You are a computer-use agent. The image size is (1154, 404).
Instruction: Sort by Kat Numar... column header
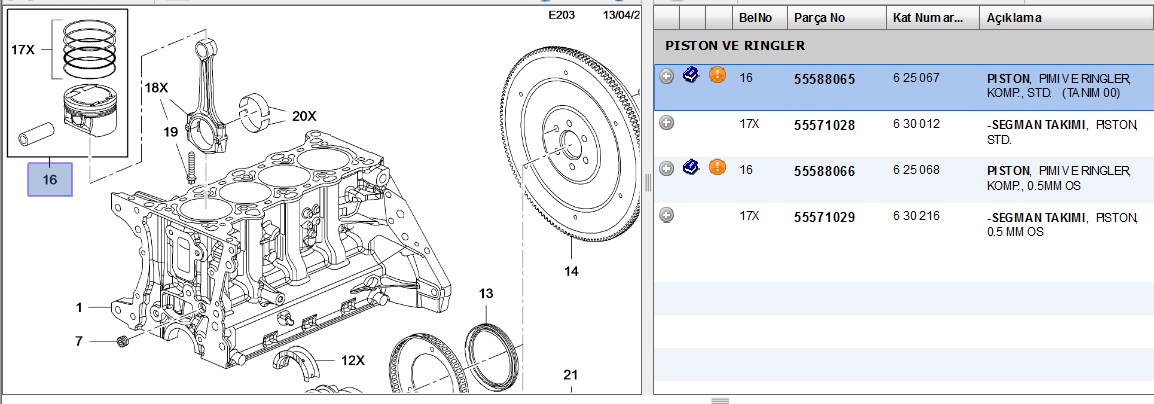[x=932, y=18]
